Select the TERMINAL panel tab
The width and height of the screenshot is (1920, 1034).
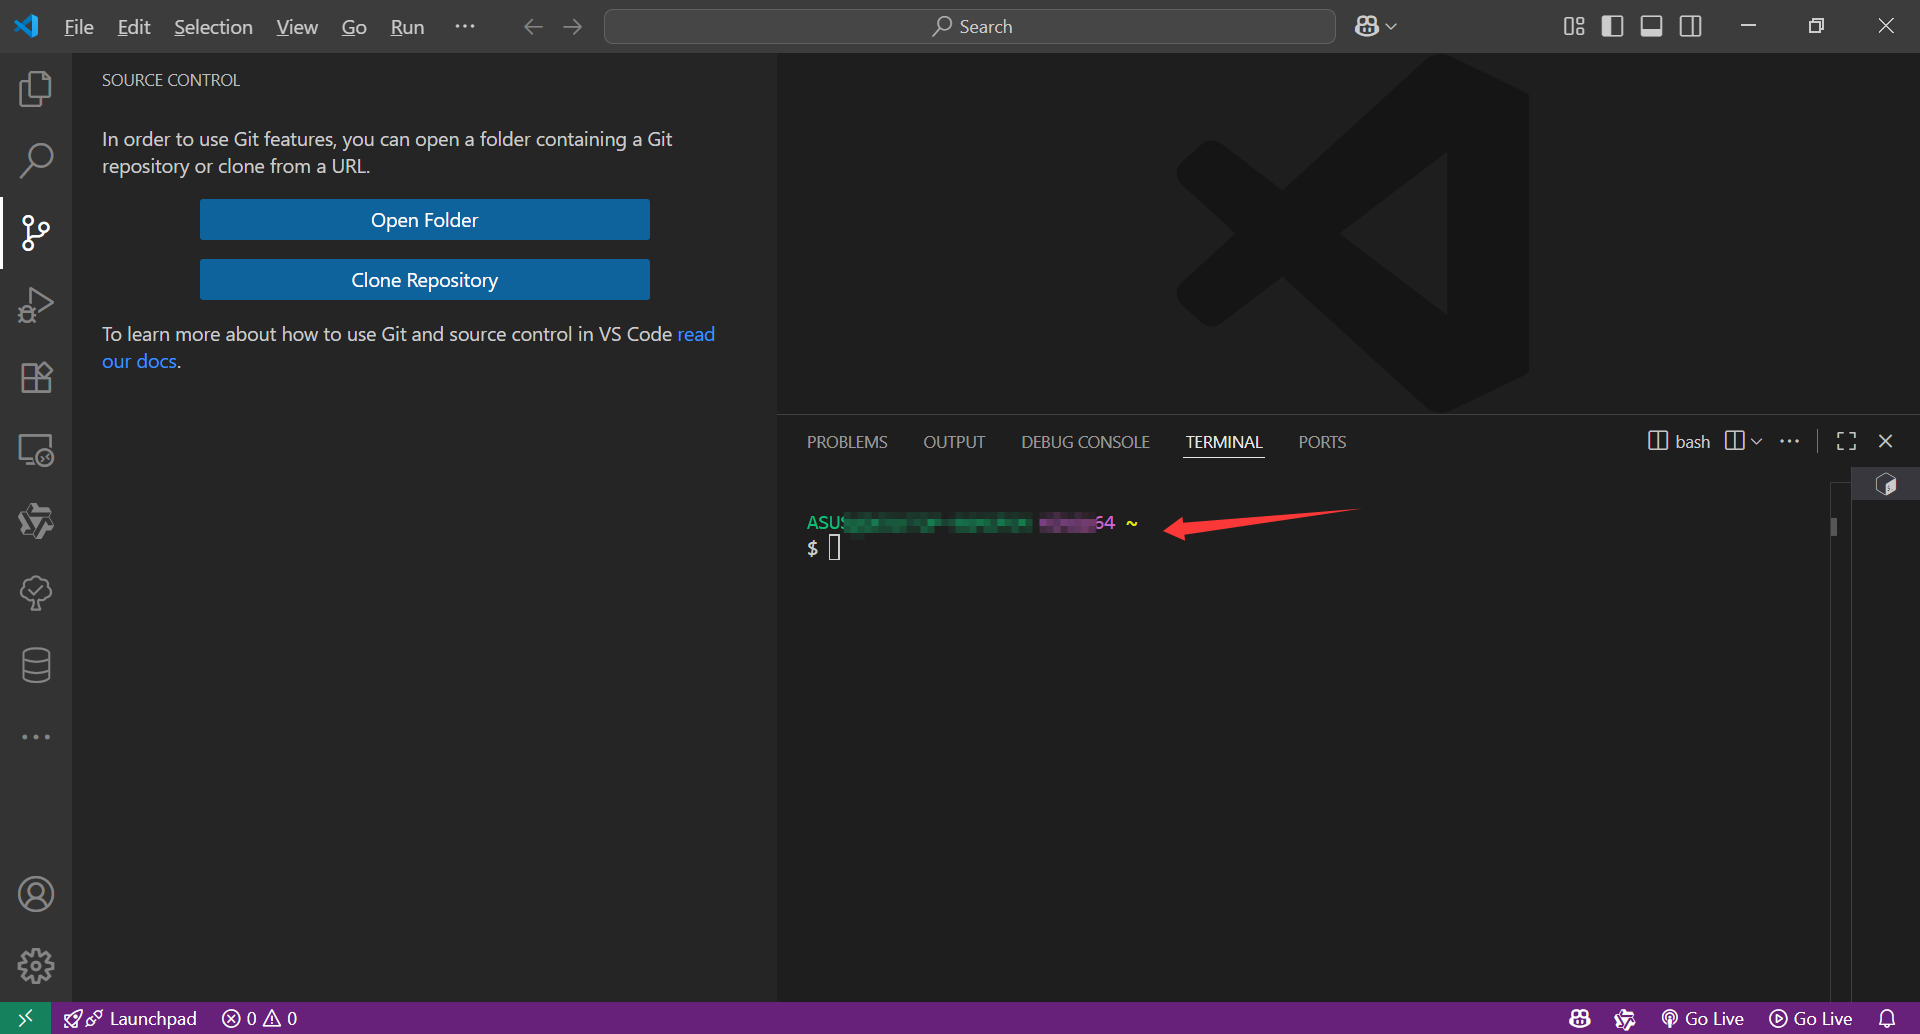[1224, 442]
